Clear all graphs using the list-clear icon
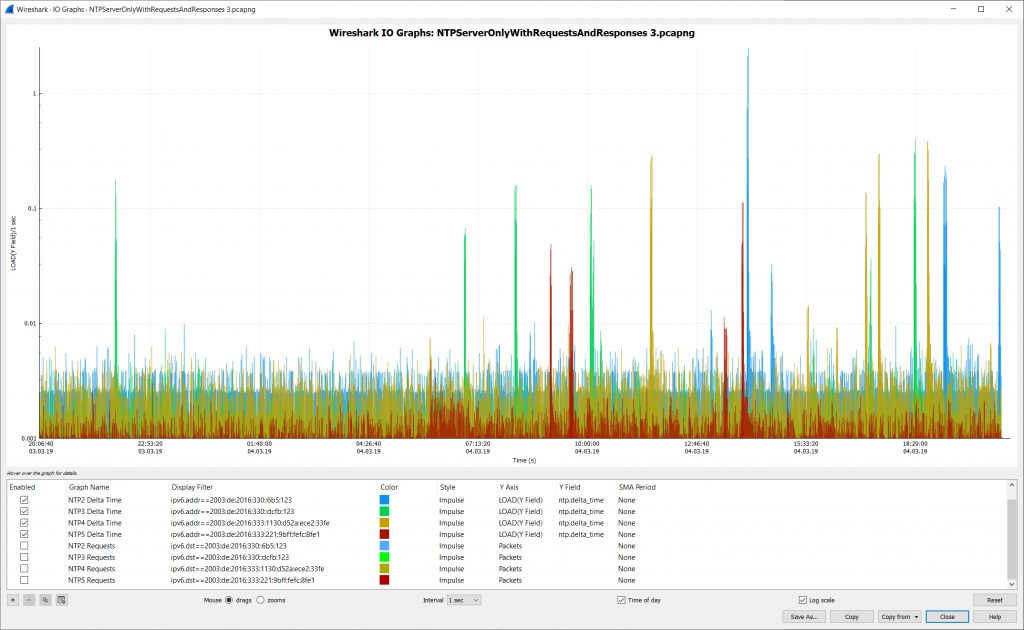The height and width of the screenshot is (630, 1024). click(x=61, y=600)
